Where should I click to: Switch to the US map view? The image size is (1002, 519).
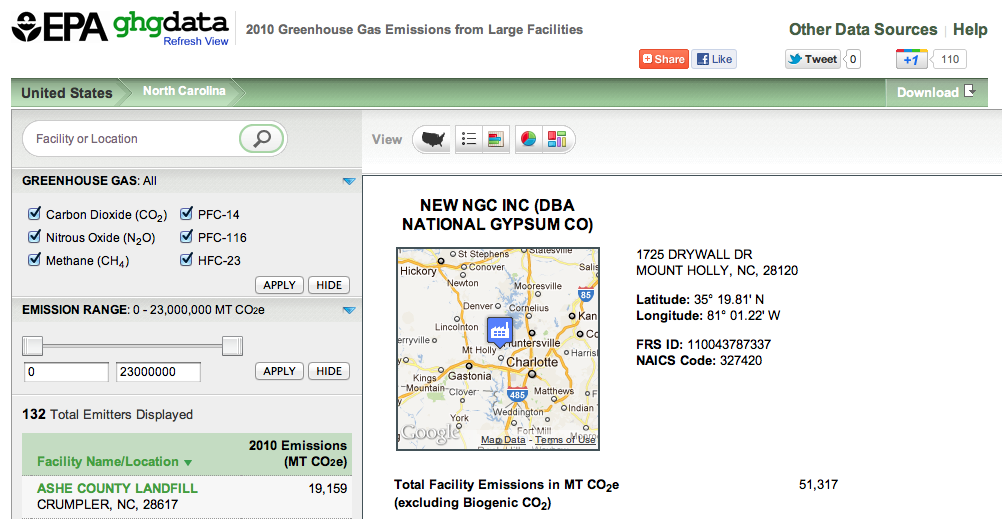pos(435,139)
